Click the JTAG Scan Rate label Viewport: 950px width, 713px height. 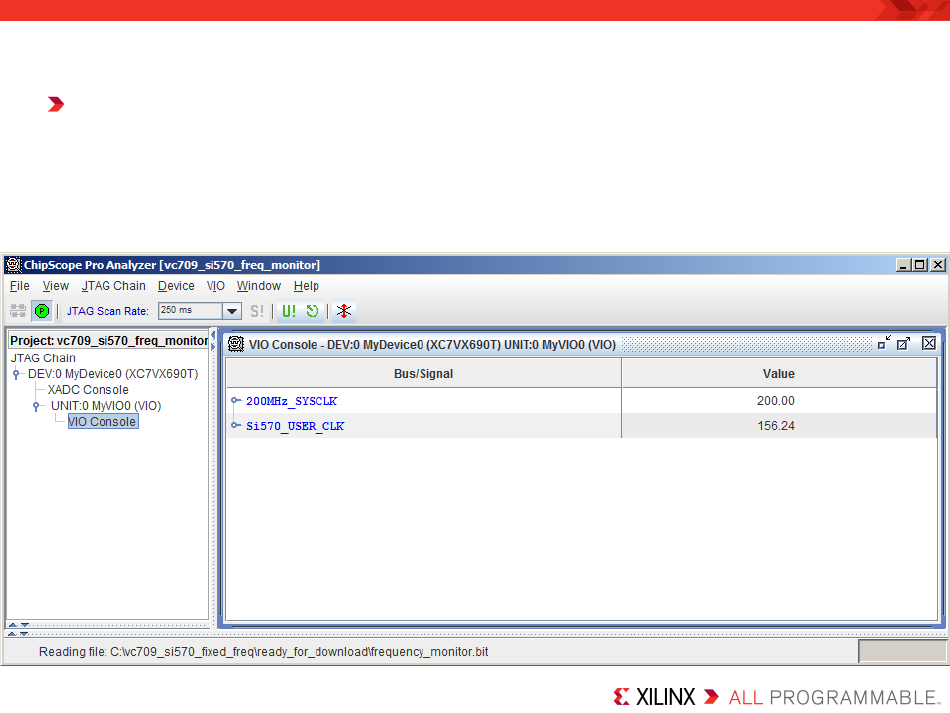pyautogui.click(x=108, y=311)
